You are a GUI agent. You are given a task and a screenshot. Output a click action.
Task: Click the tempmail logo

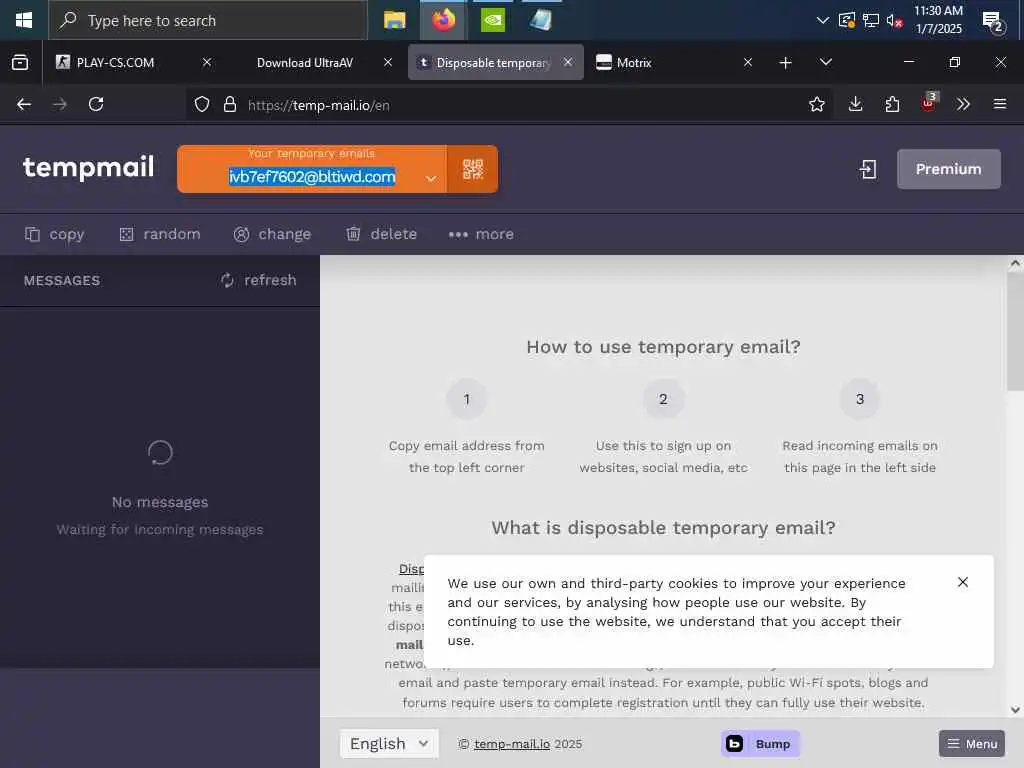(88, 168)
